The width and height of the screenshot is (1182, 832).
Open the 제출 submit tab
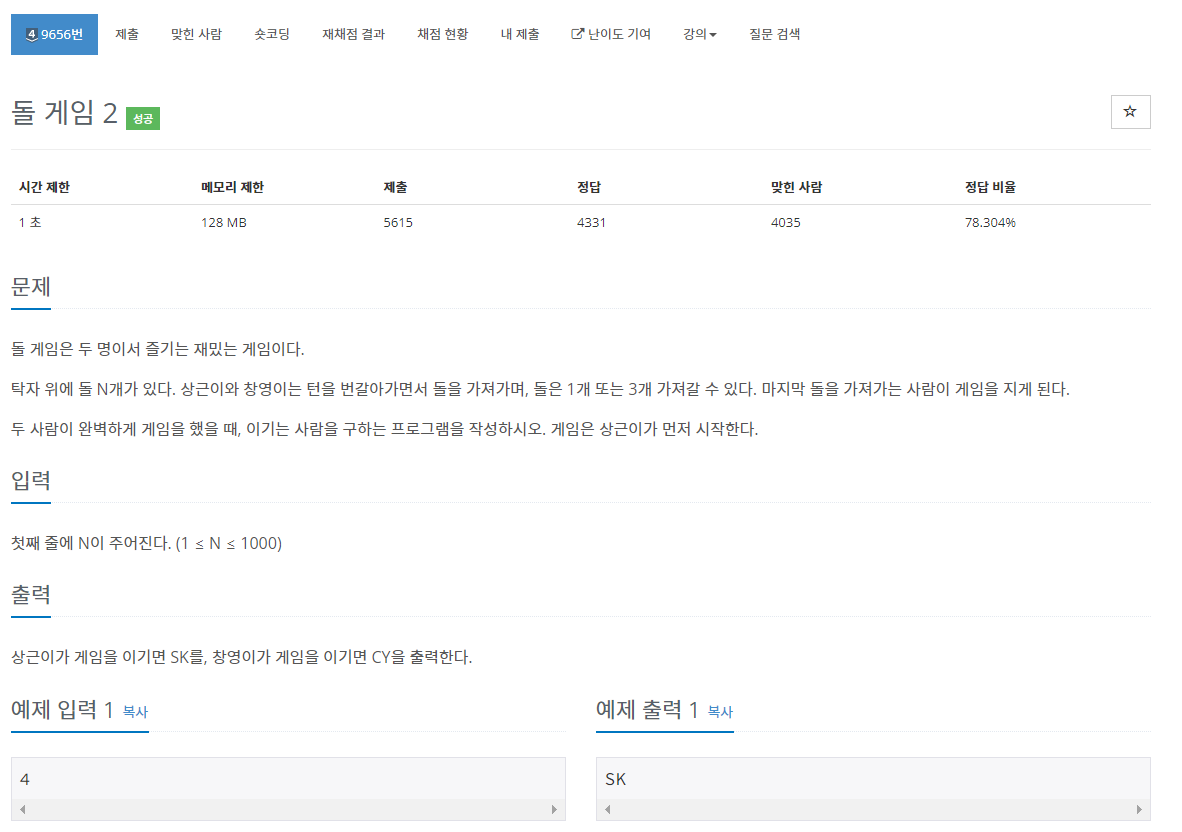[x=127, y=34]
